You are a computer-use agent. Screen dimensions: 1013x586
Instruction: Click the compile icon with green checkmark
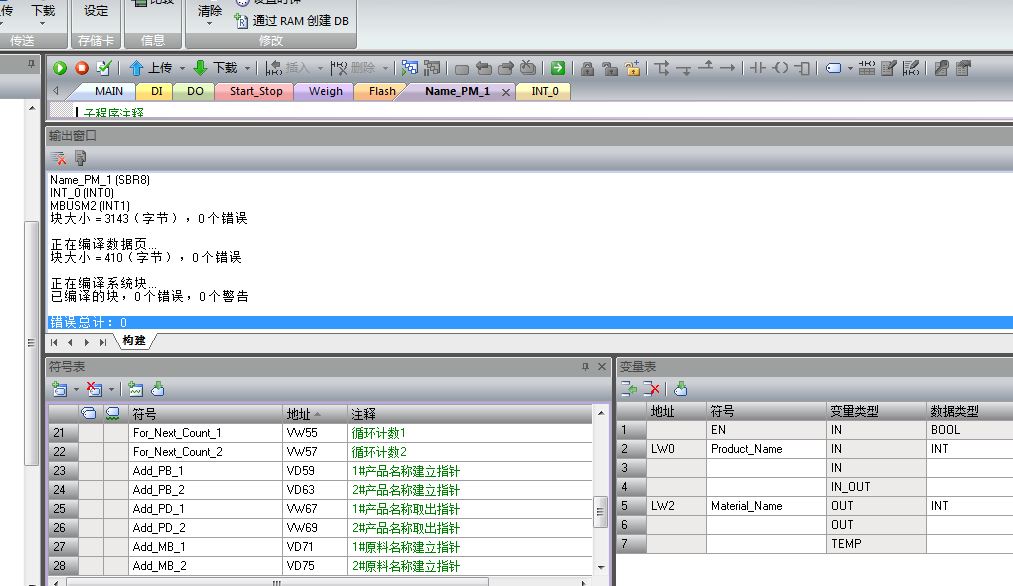(103, 68)
